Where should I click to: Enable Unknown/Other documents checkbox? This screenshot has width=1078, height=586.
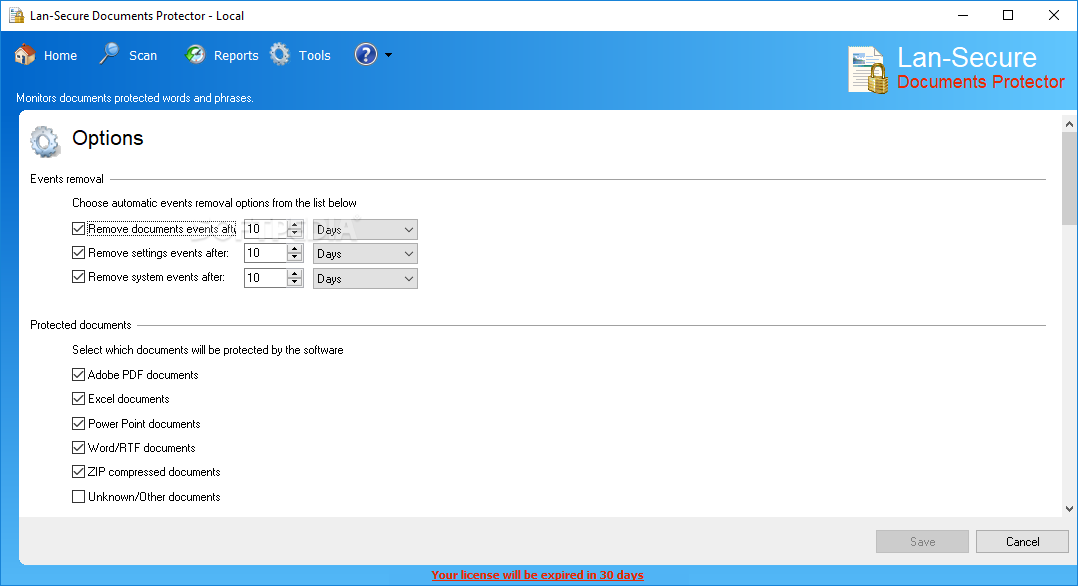point(78,496)
